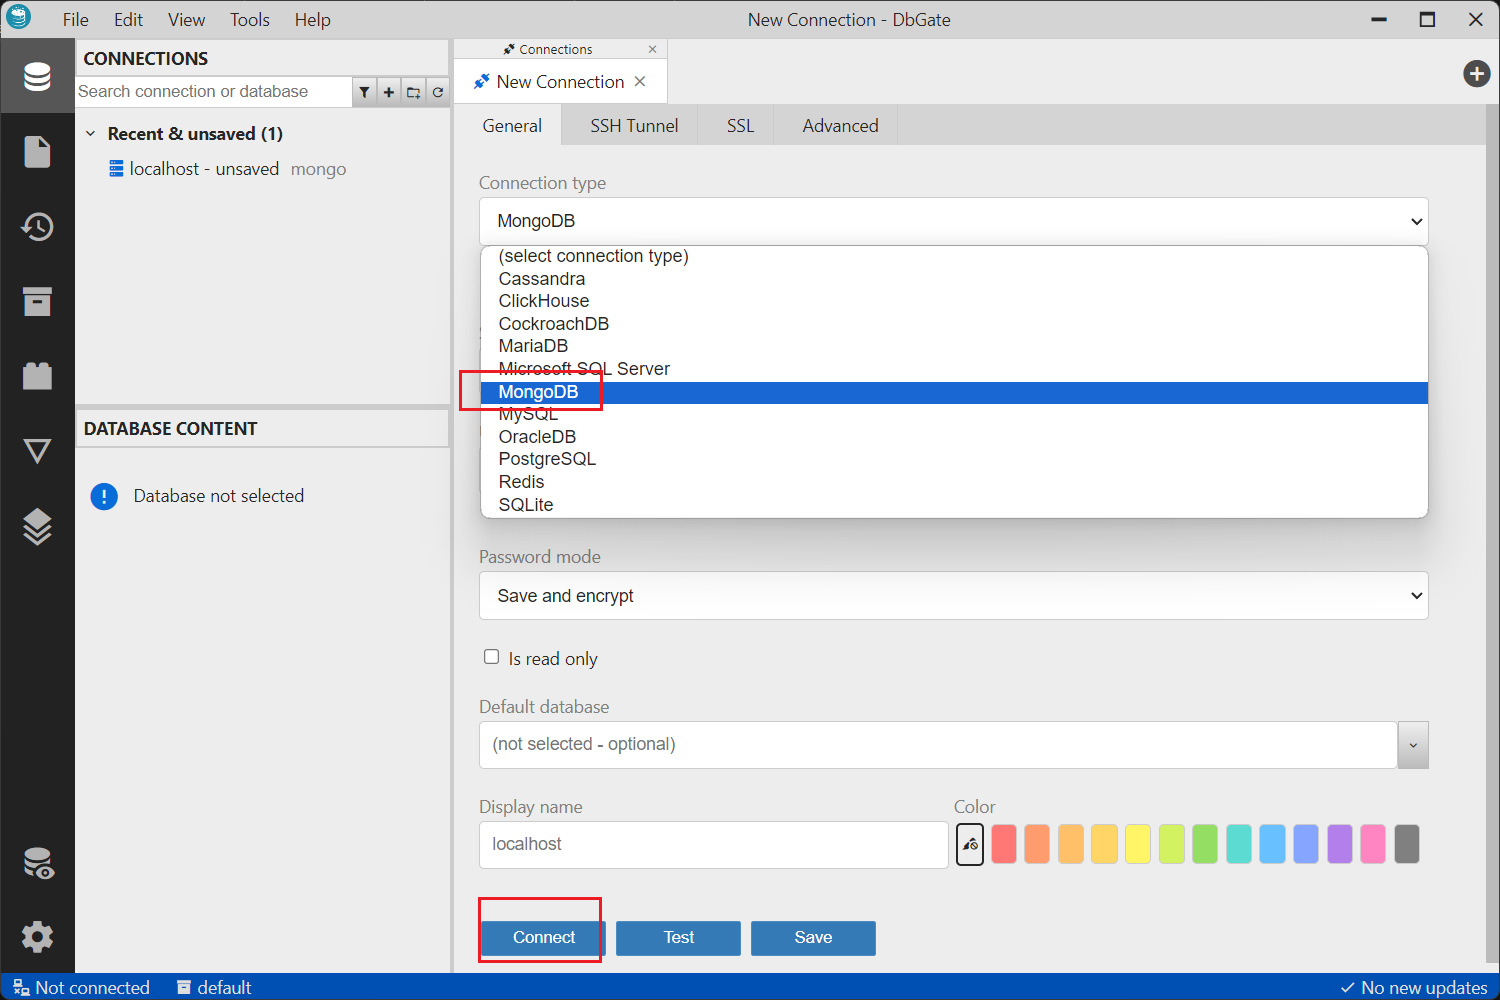Choose PostgreSQL from the connection type list

click(547, 459)
